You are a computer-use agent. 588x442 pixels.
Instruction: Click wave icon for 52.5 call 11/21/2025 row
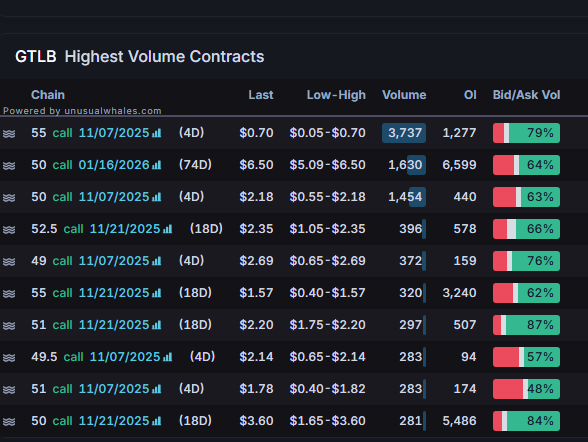point(9,229)
